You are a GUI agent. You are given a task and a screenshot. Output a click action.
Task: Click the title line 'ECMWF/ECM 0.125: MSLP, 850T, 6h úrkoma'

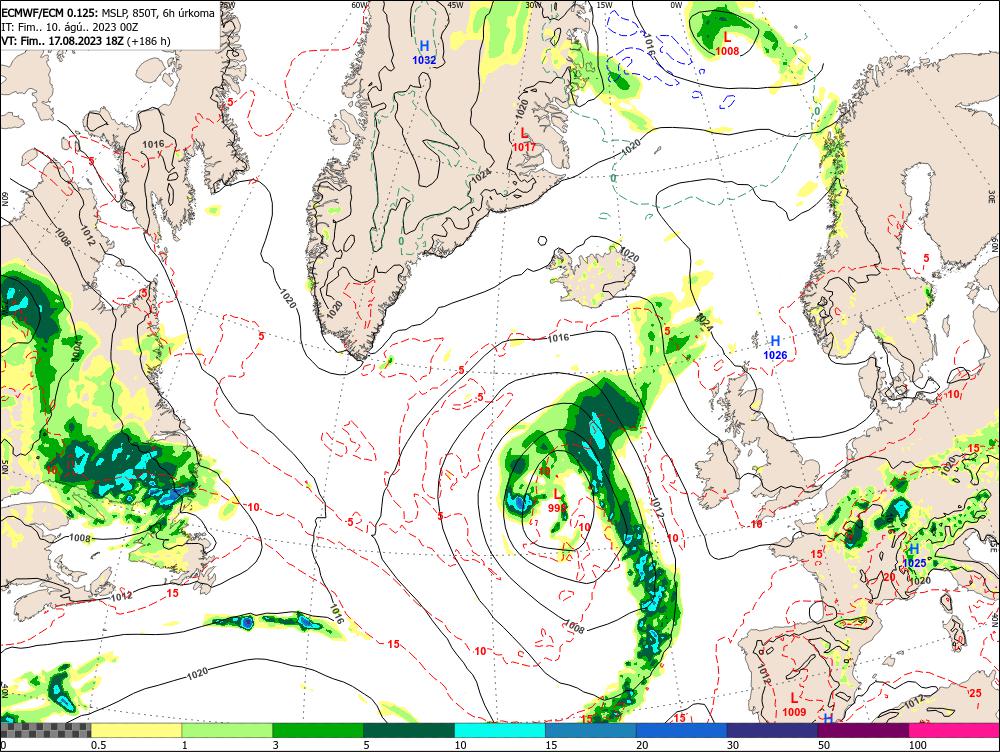tap(108, 13)
